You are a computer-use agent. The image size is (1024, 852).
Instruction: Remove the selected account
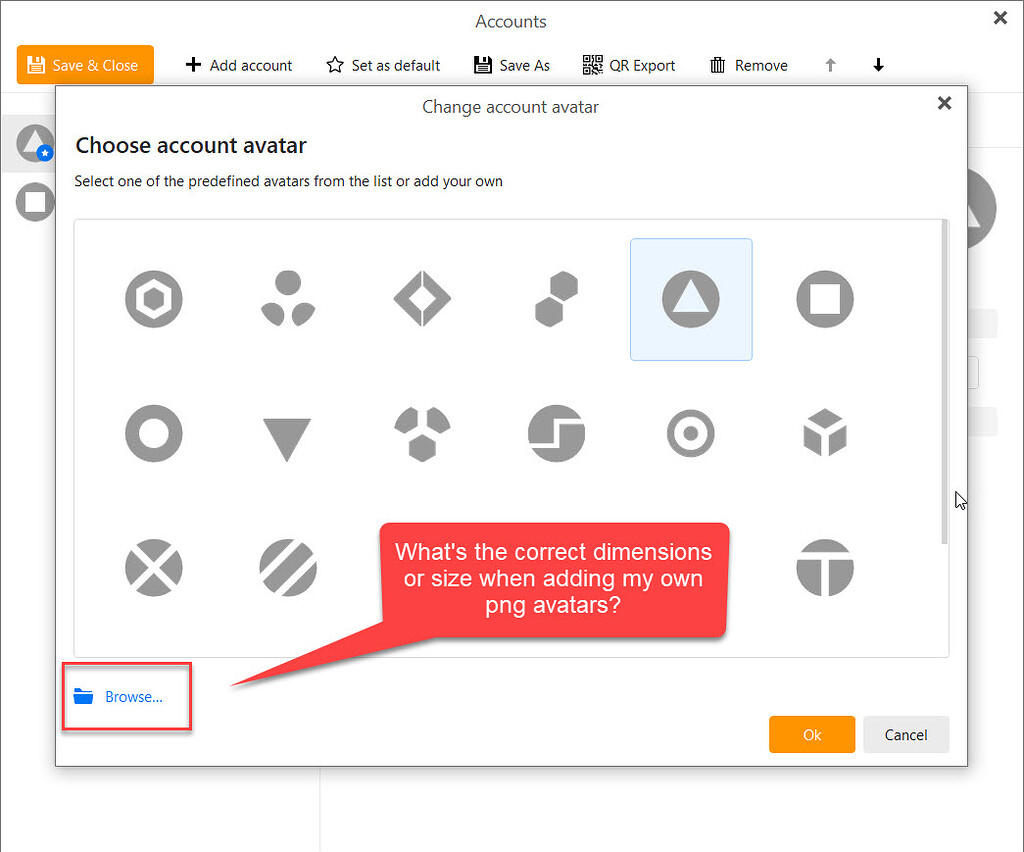[748, 65]
